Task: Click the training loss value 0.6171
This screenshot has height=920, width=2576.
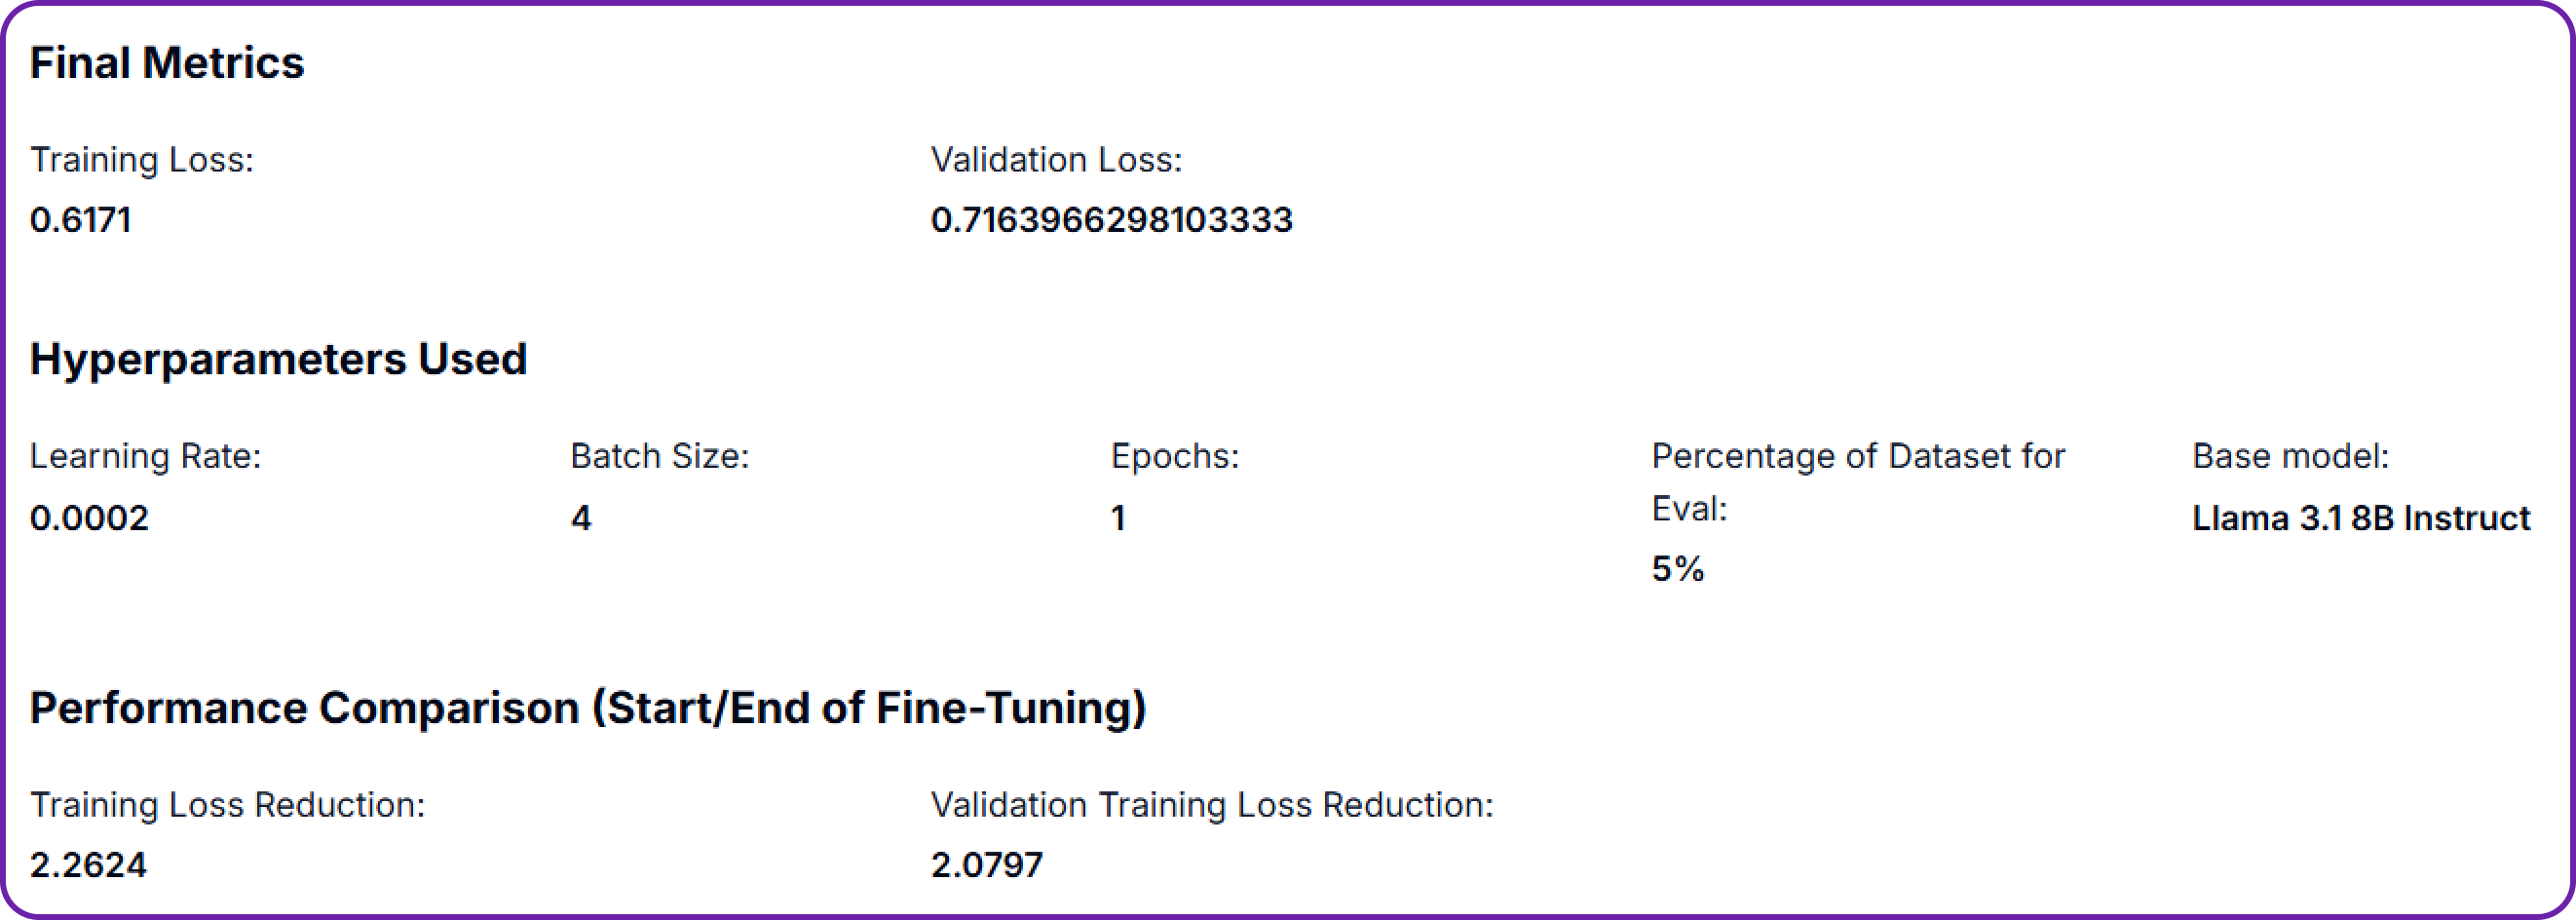Action: coord(81,220)
